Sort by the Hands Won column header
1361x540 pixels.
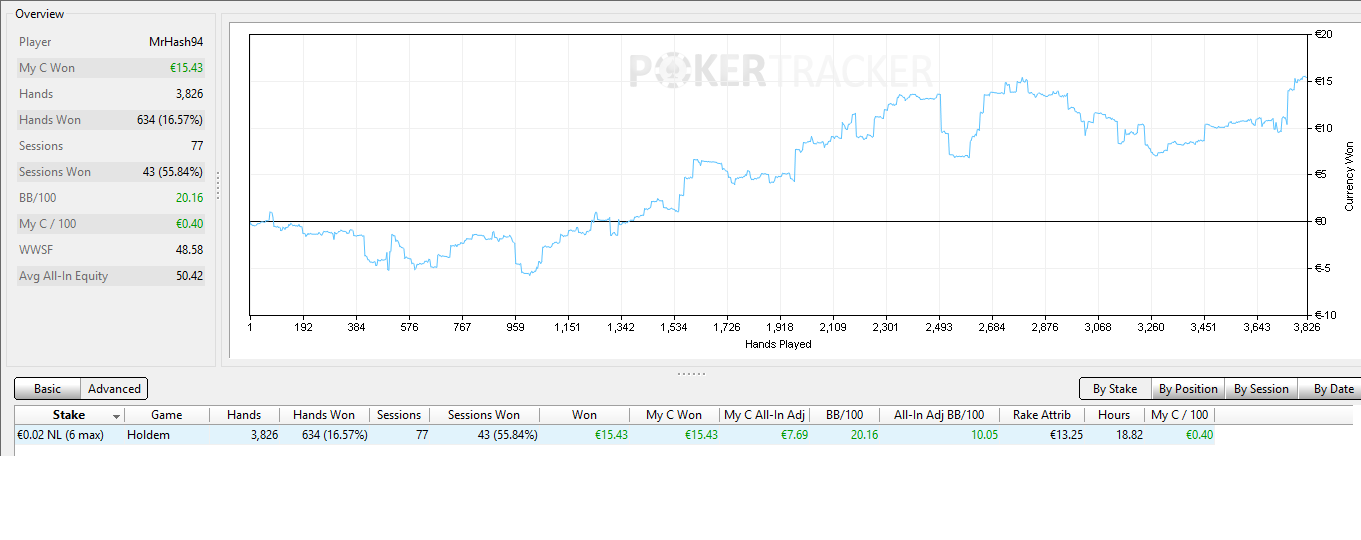point(324,415)
